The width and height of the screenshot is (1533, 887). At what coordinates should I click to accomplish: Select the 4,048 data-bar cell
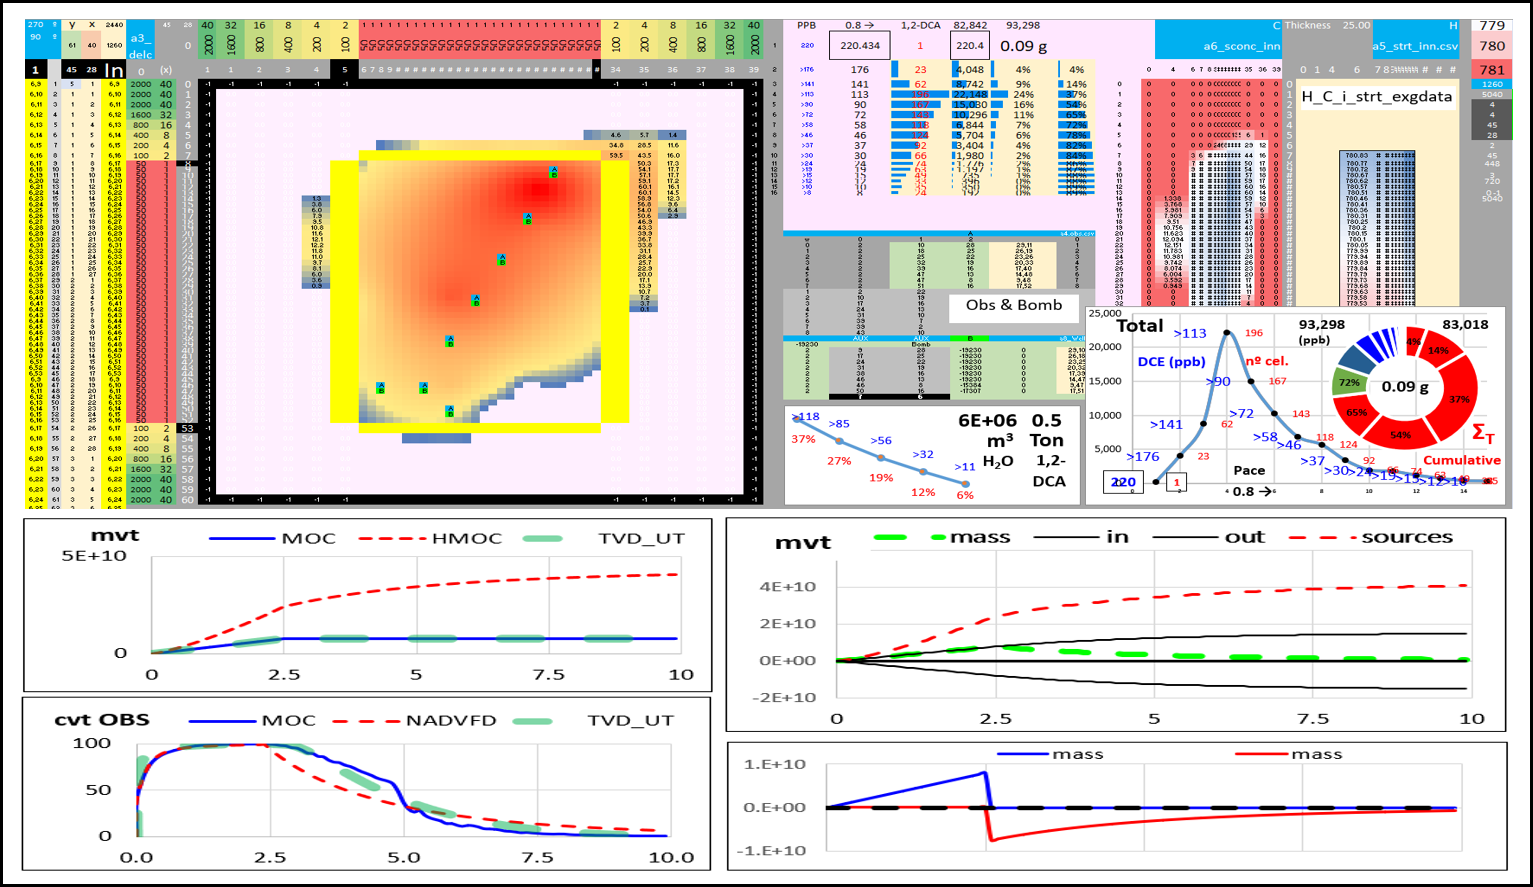970,70
